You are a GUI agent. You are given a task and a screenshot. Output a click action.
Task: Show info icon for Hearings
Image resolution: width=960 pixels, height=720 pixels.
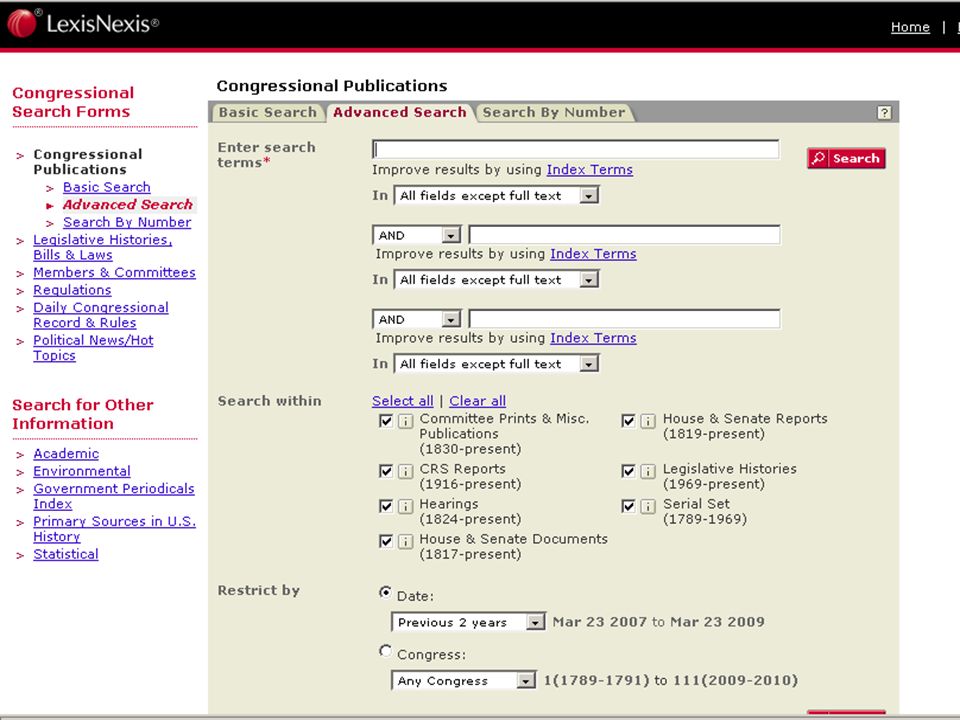405,506
